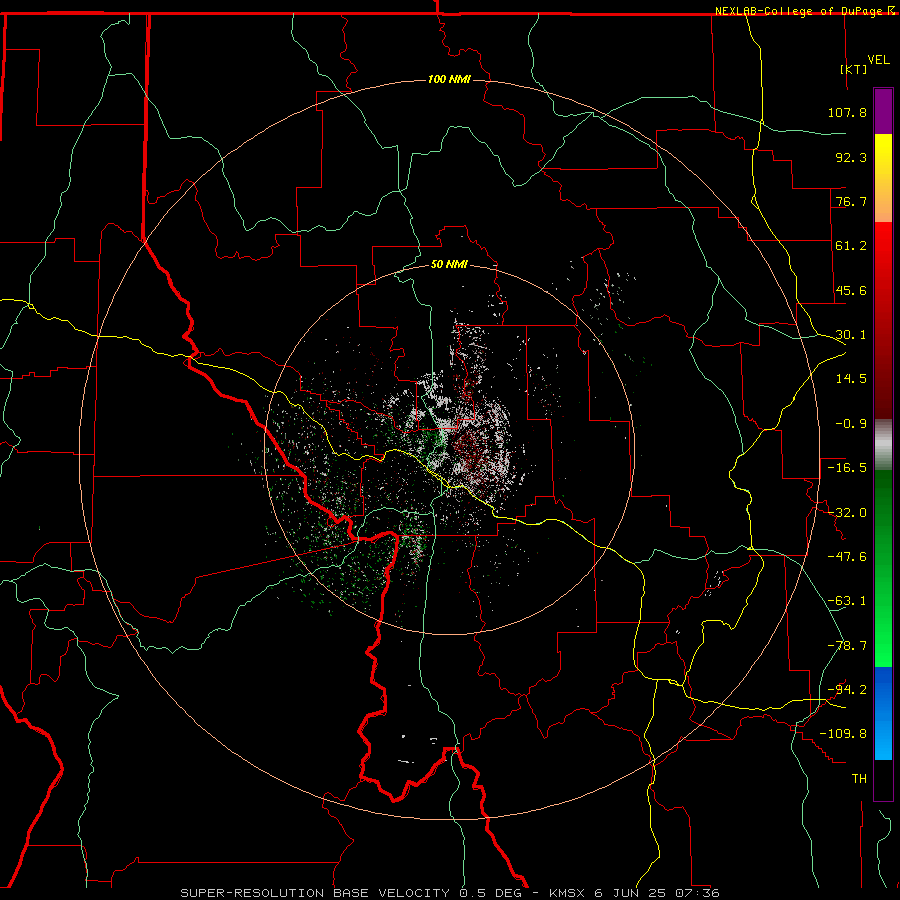Select the 61.2 velocity scale value
This screenshot has height=900, width=900.
tap(851, 246)
